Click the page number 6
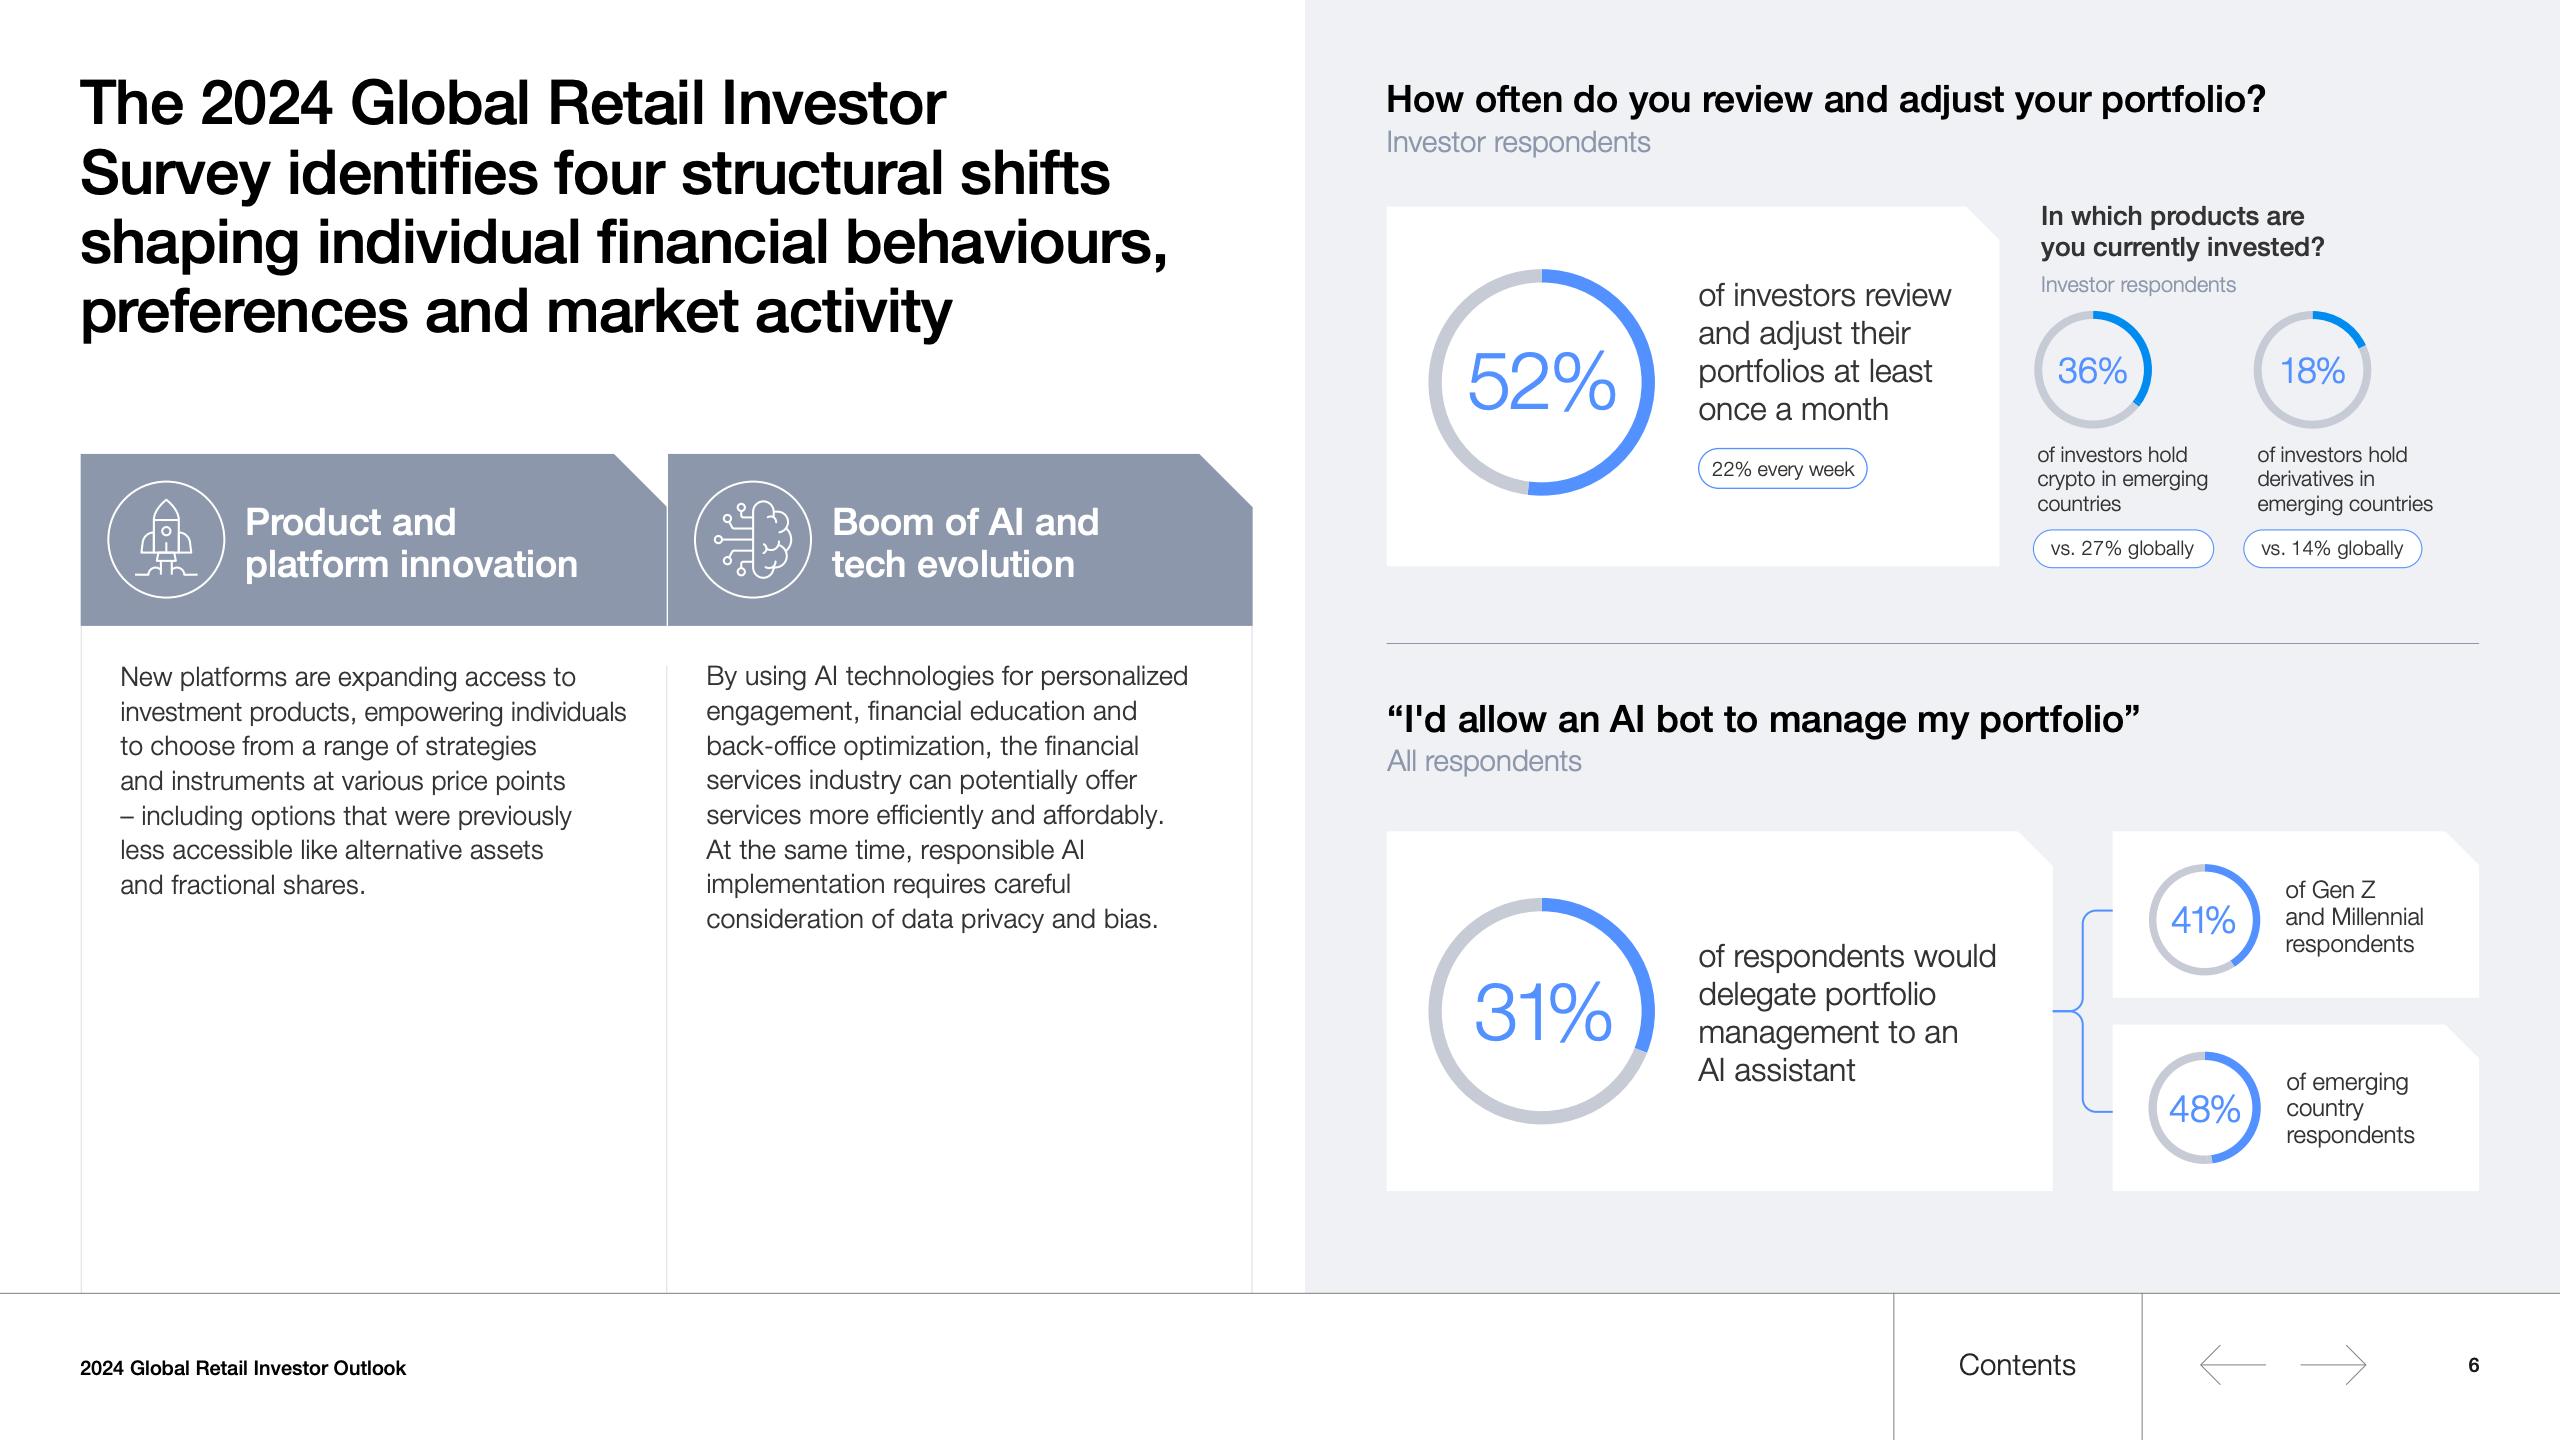This screenshot has width=2560, height=1440. pos(2473,1365)
